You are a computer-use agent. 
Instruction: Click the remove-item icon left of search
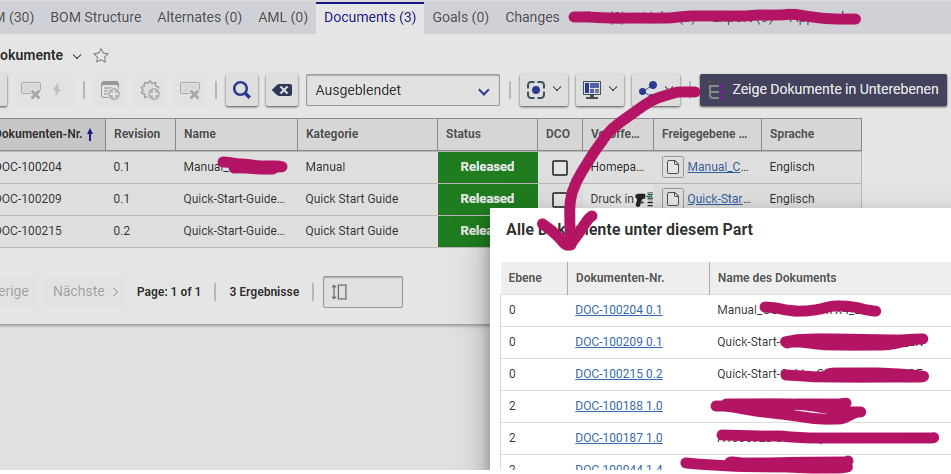[x=190, y=90]
